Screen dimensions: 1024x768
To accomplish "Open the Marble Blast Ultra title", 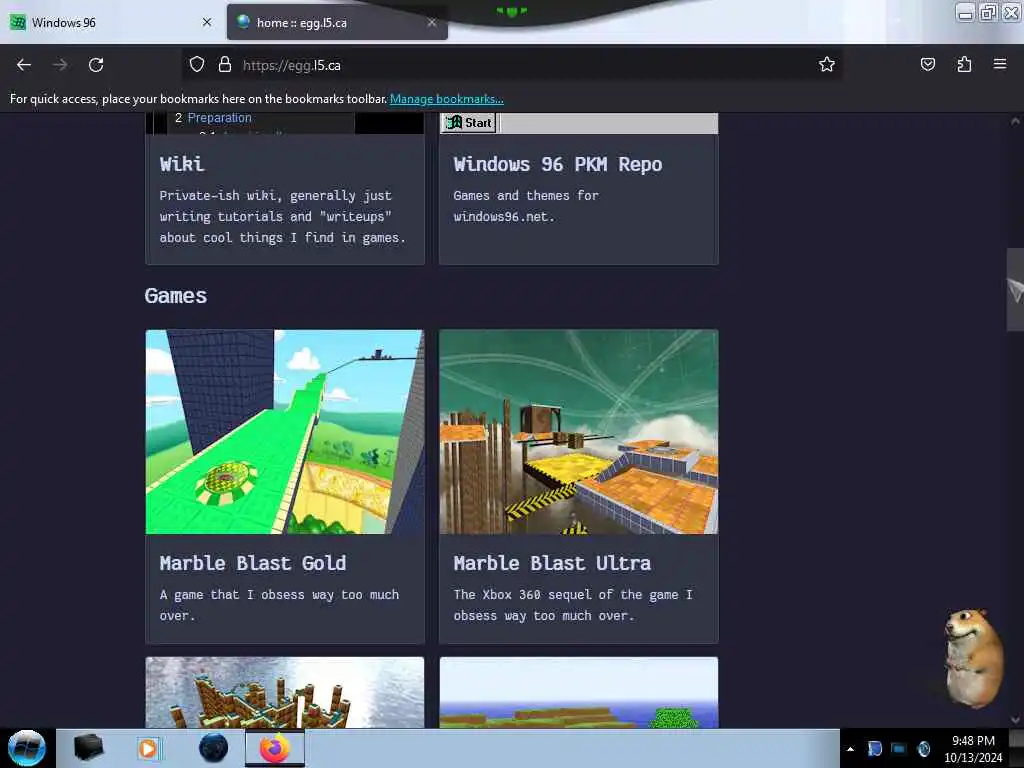I will [552, 563].
